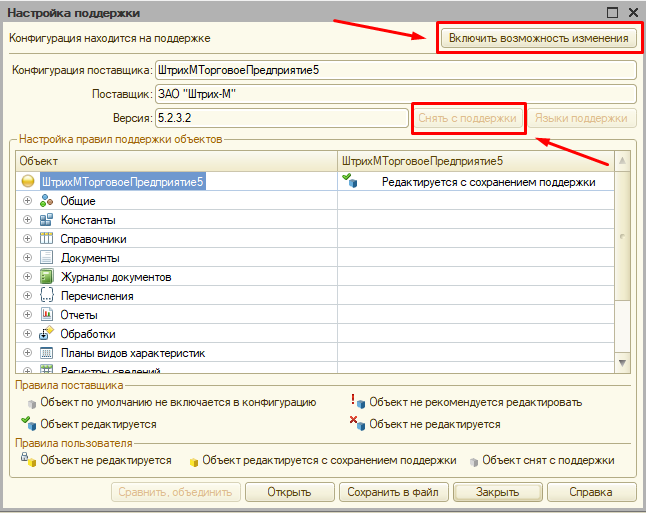Click the object list scrollbar down arrow

tap(623, 363)
